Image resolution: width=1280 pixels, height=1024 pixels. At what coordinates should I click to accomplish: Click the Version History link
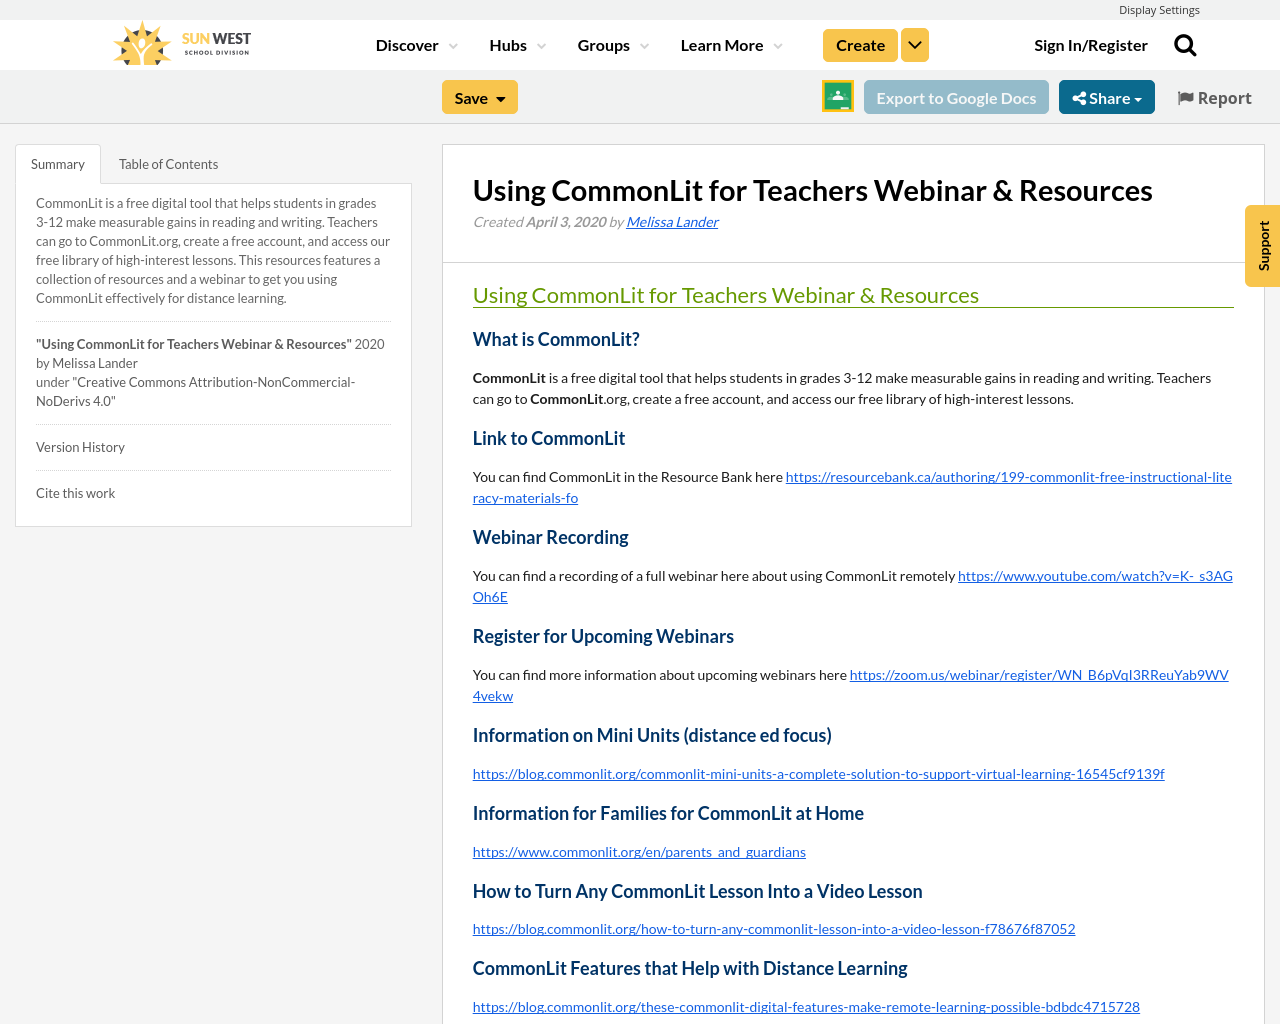click(x=80, y=447)
